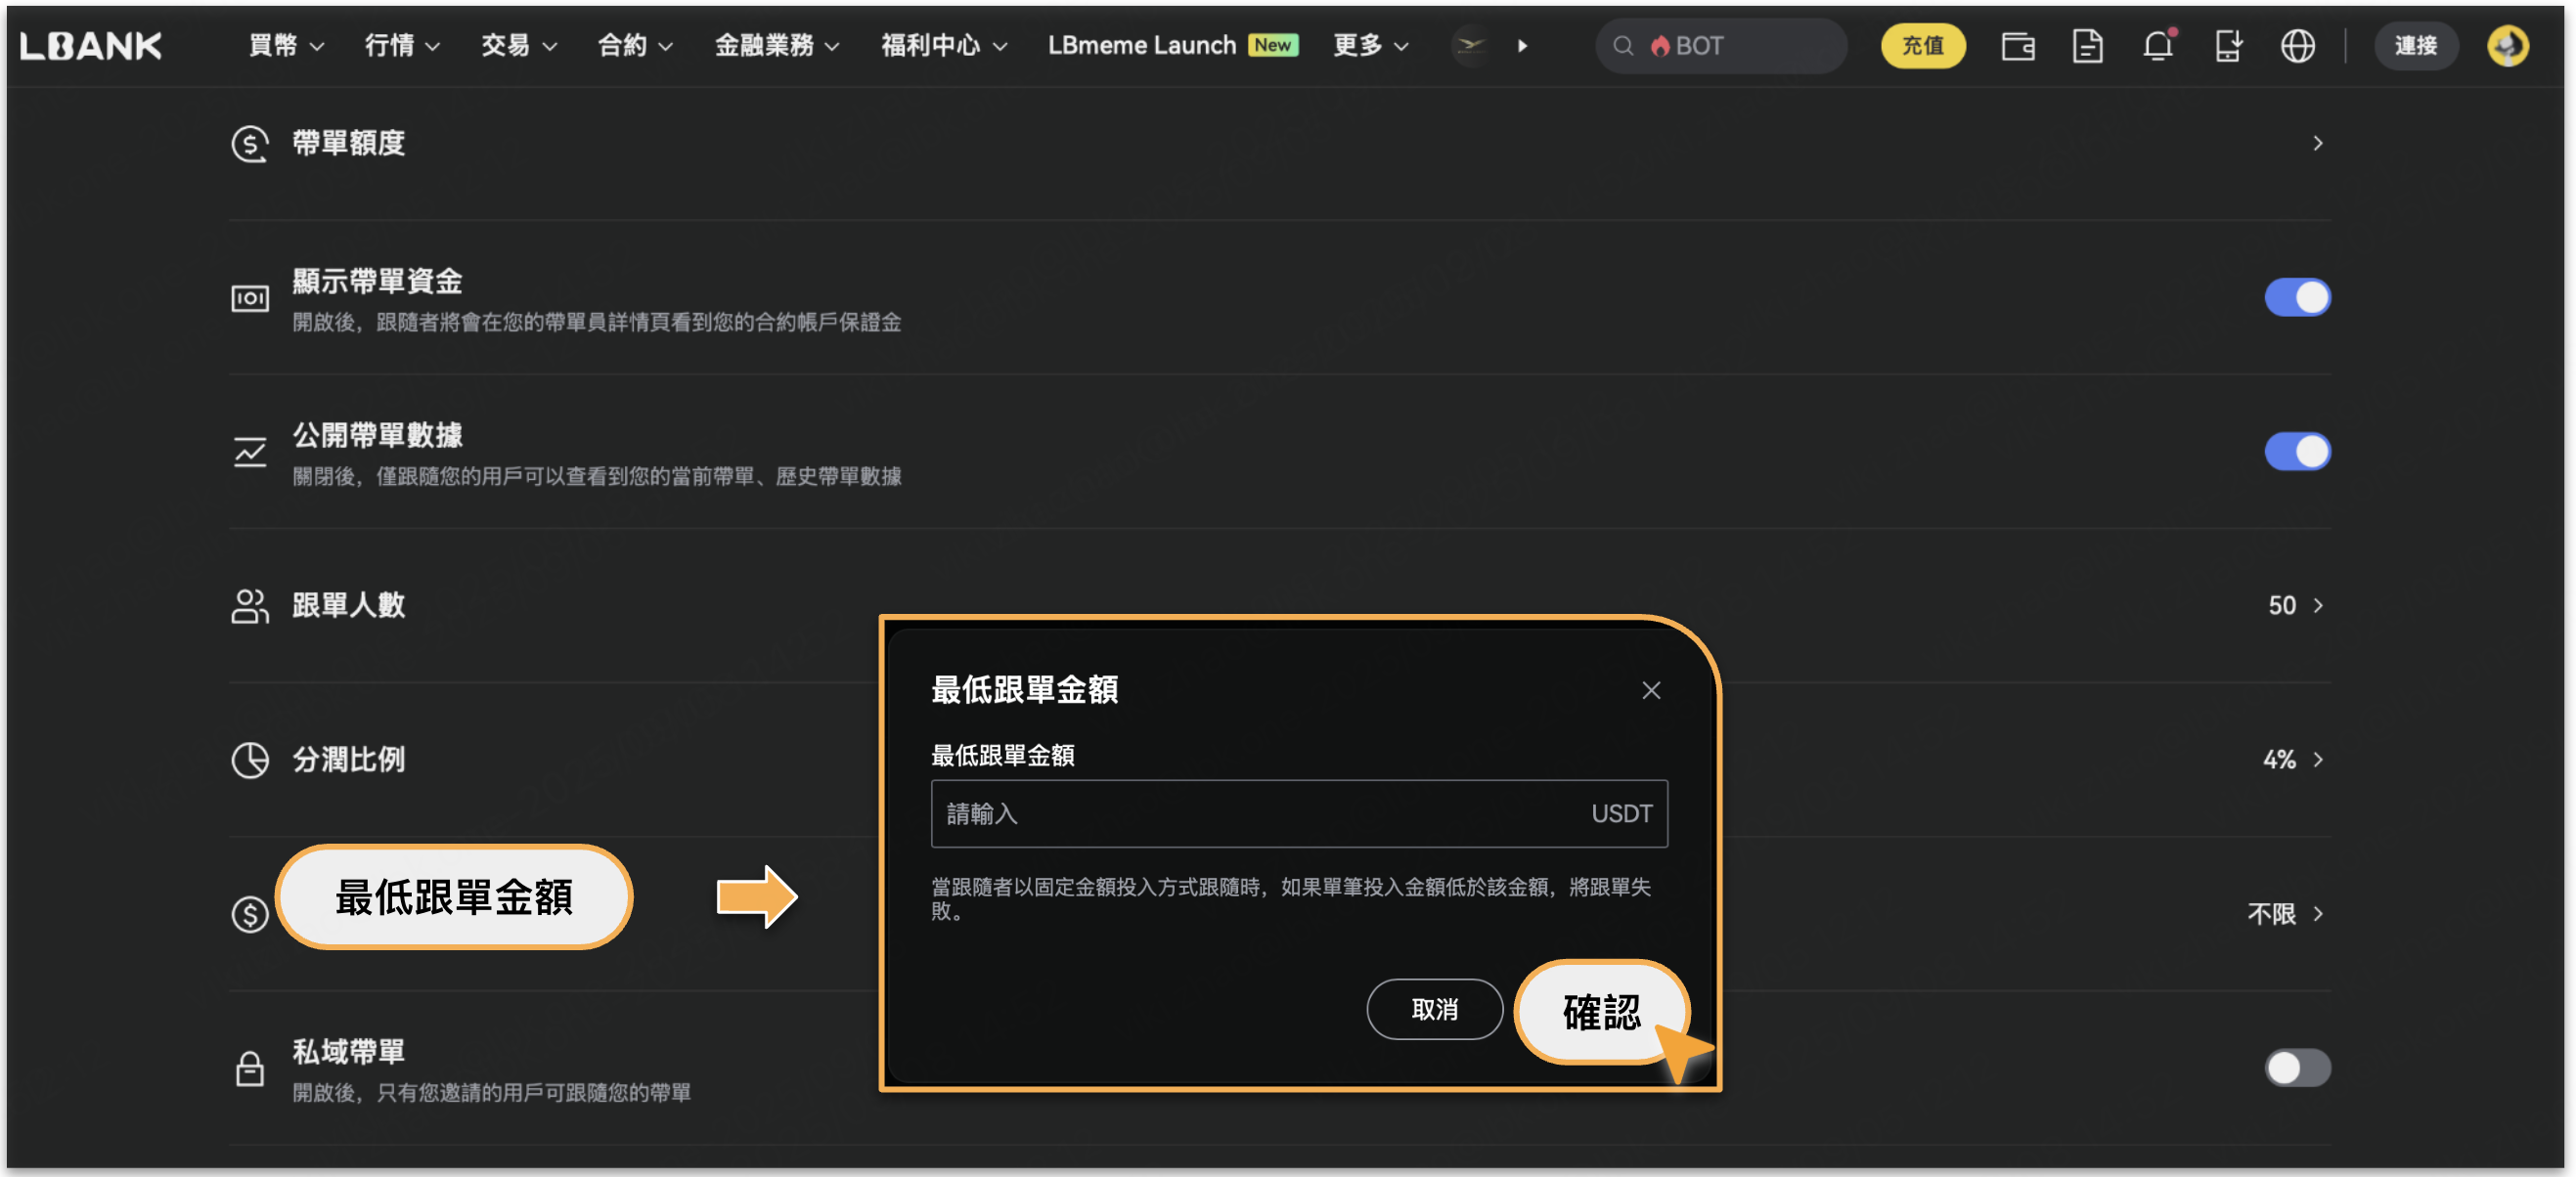Viewport: 2576px width, 1177px height.
Task: Click the 跟單人數 row label
Action: 348,606
